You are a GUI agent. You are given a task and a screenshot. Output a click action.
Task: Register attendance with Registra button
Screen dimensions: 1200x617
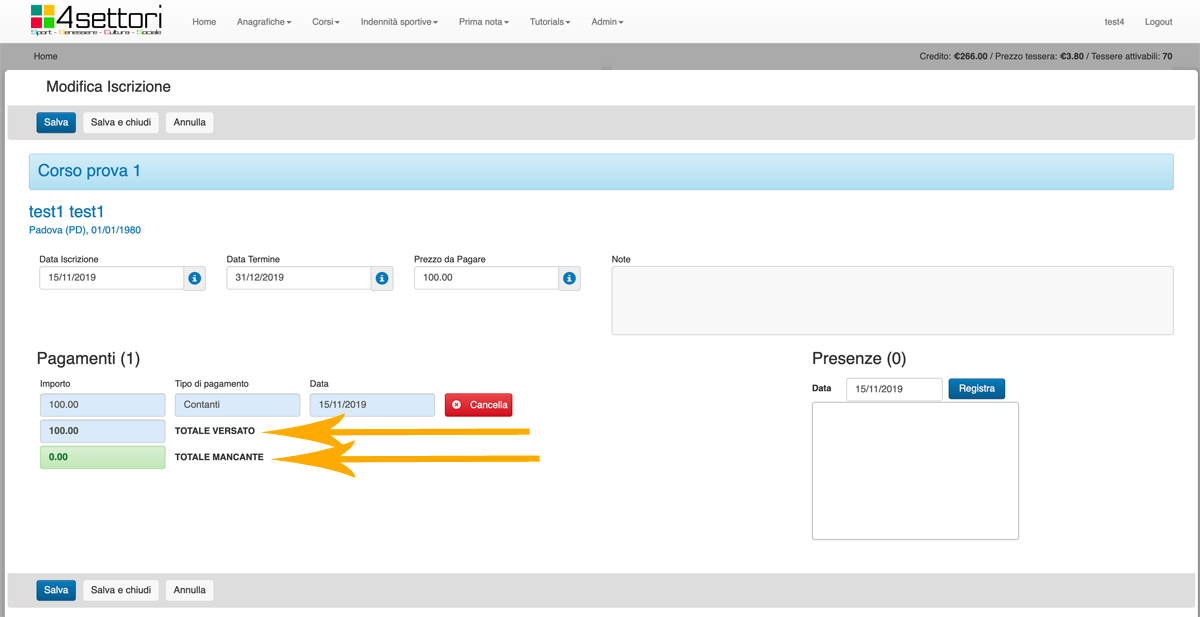click(x=976, y=389)
